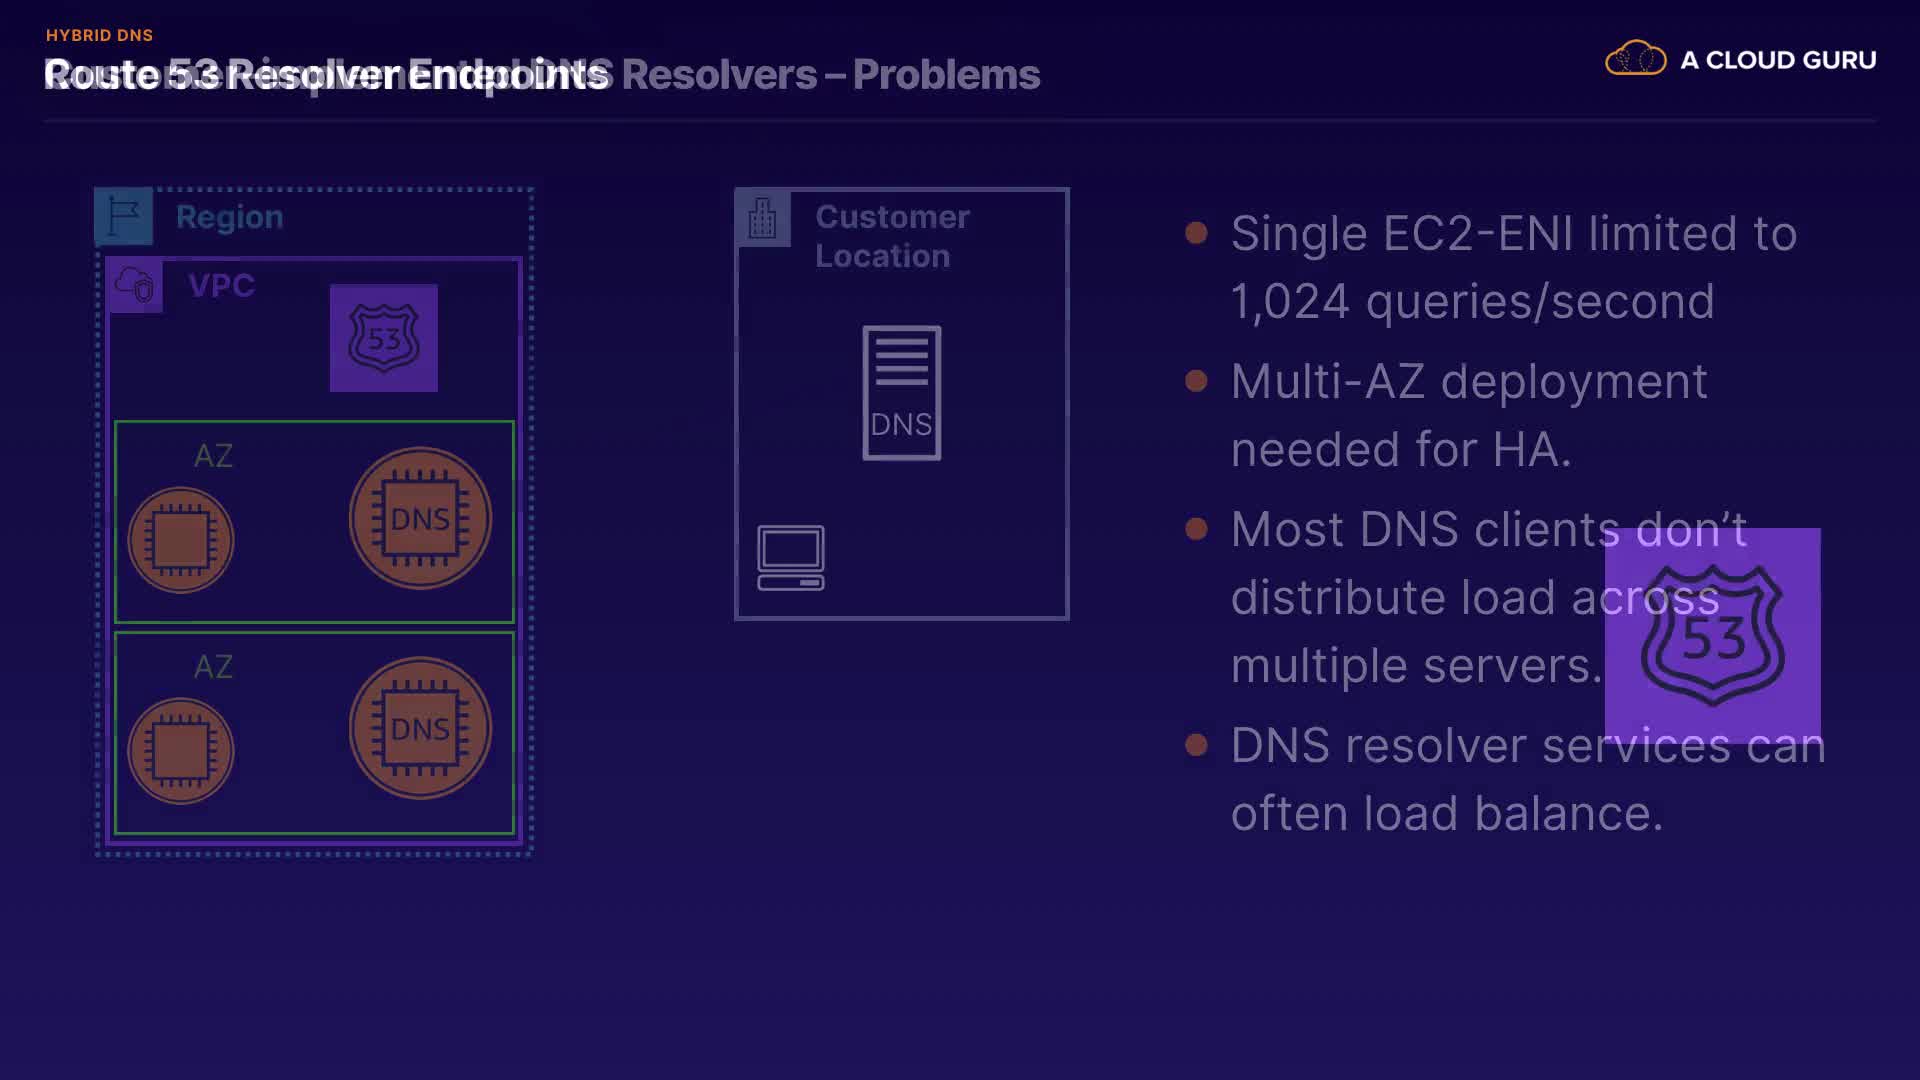Click the A Cloud Guru cloud logo
Image resolution: width=1920 pixels, height=1080 pixels.
(x=1635, y=60)
